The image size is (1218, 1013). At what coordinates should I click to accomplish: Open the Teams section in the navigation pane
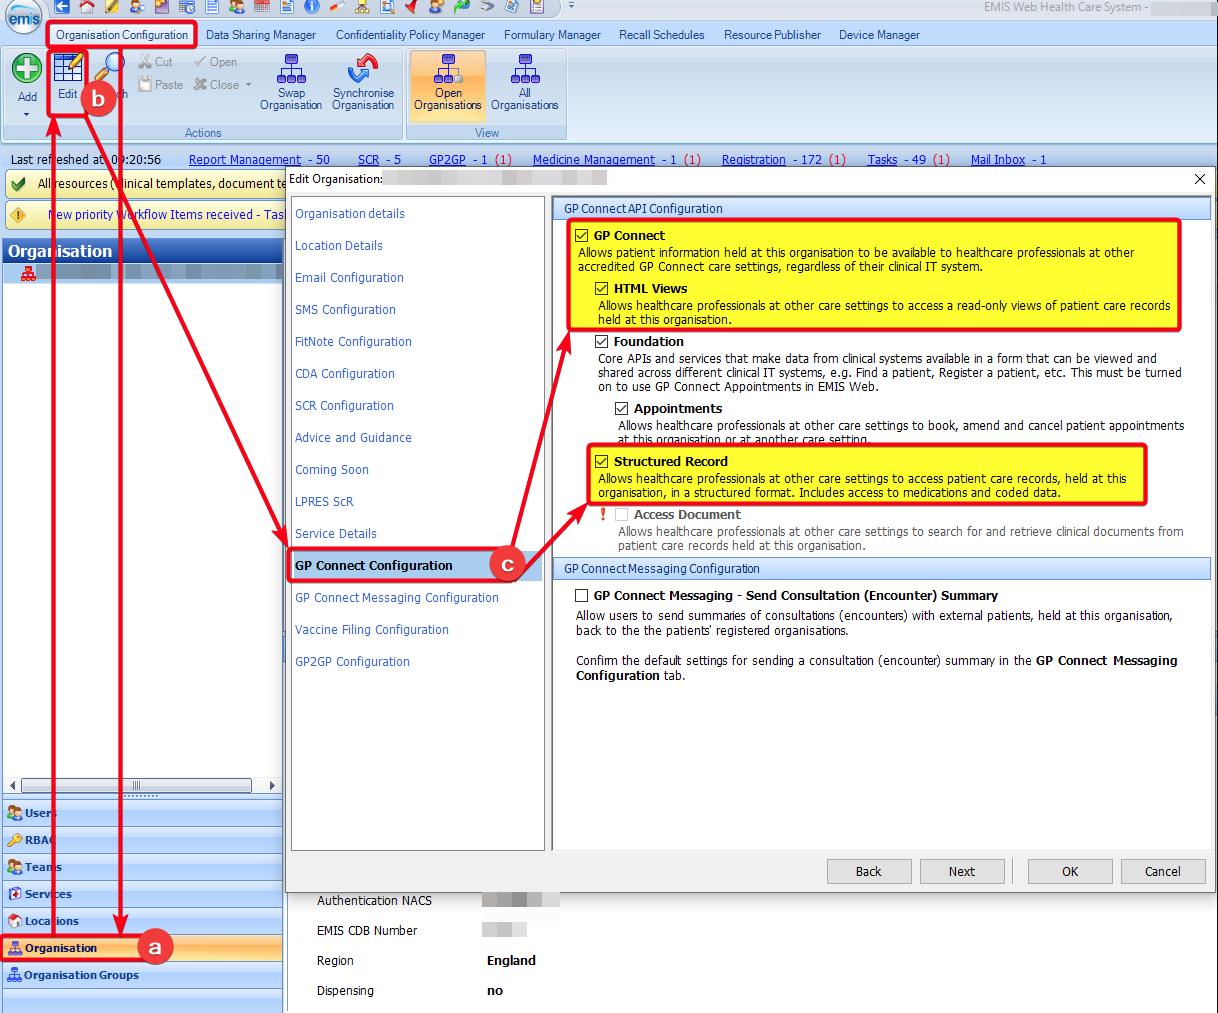pyautogui.click(x=143, y=867)
